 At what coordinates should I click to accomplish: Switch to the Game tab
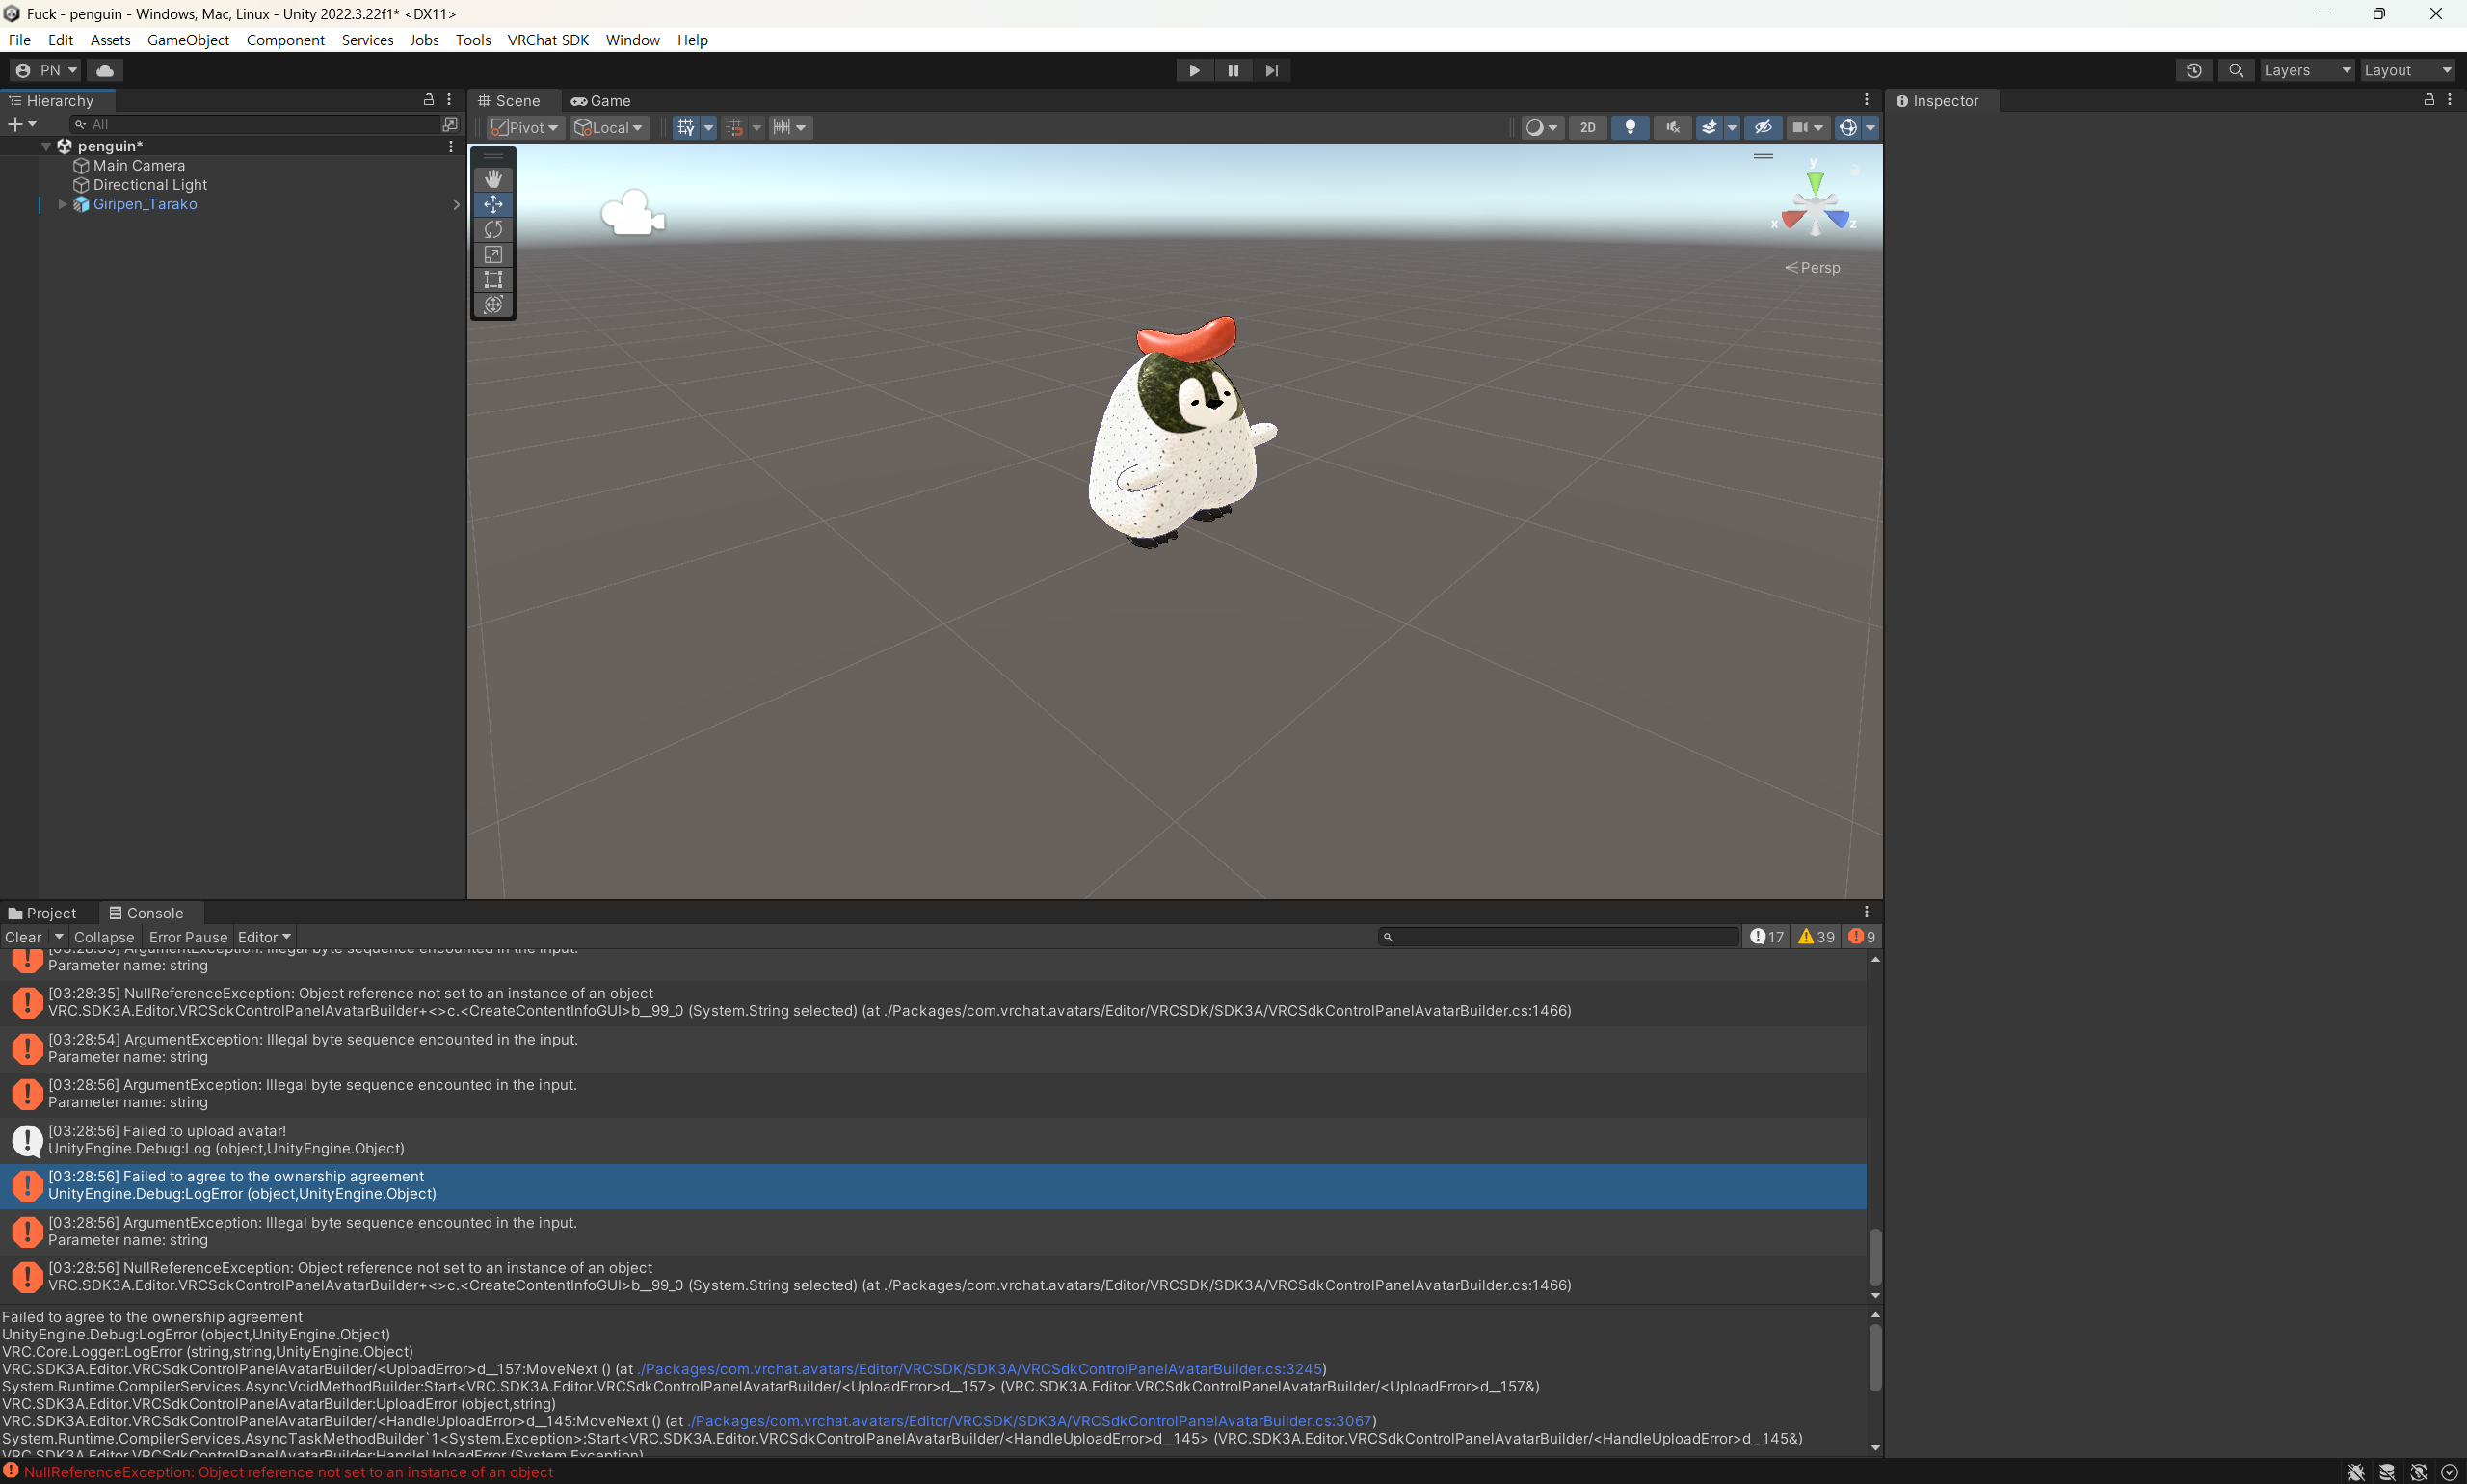[x=601, y=100]
